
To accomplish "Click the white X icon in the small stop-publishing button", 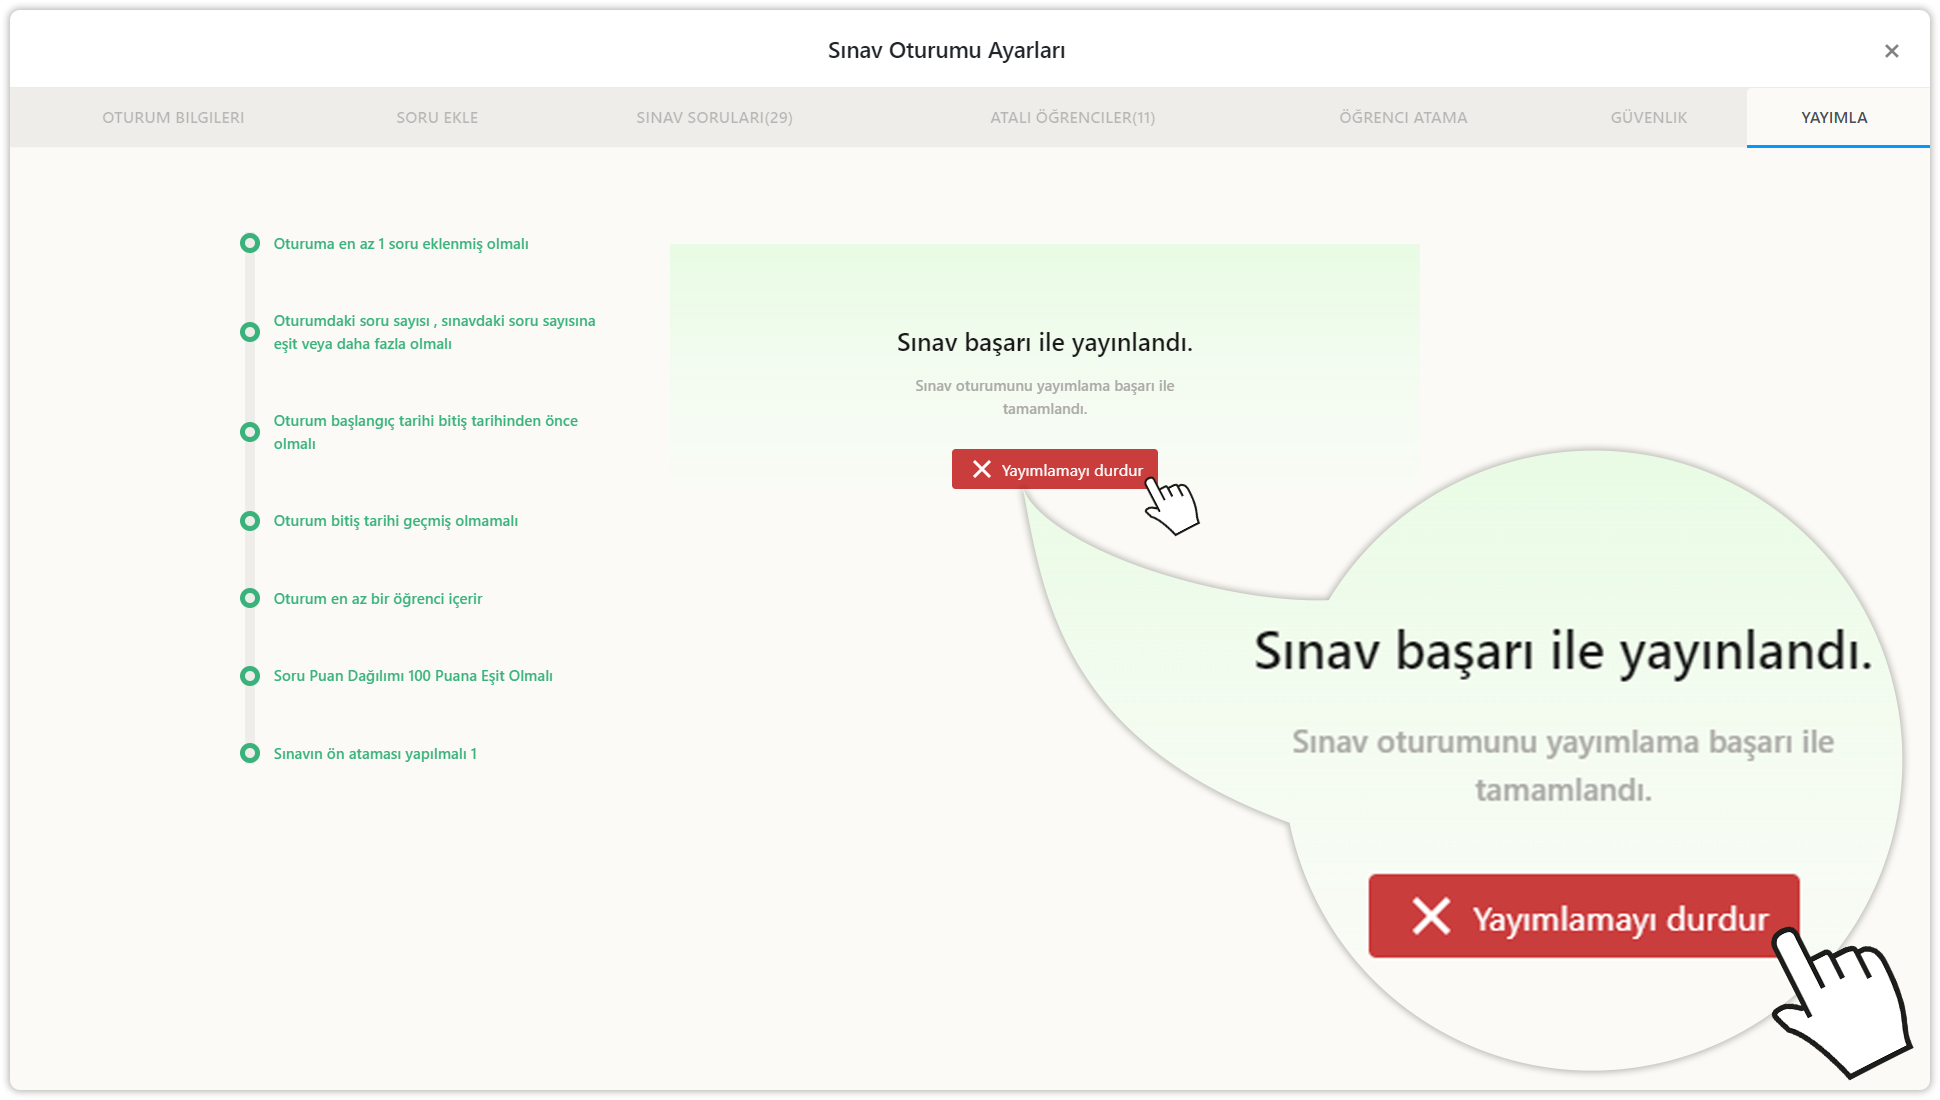I will coord(982,470).
